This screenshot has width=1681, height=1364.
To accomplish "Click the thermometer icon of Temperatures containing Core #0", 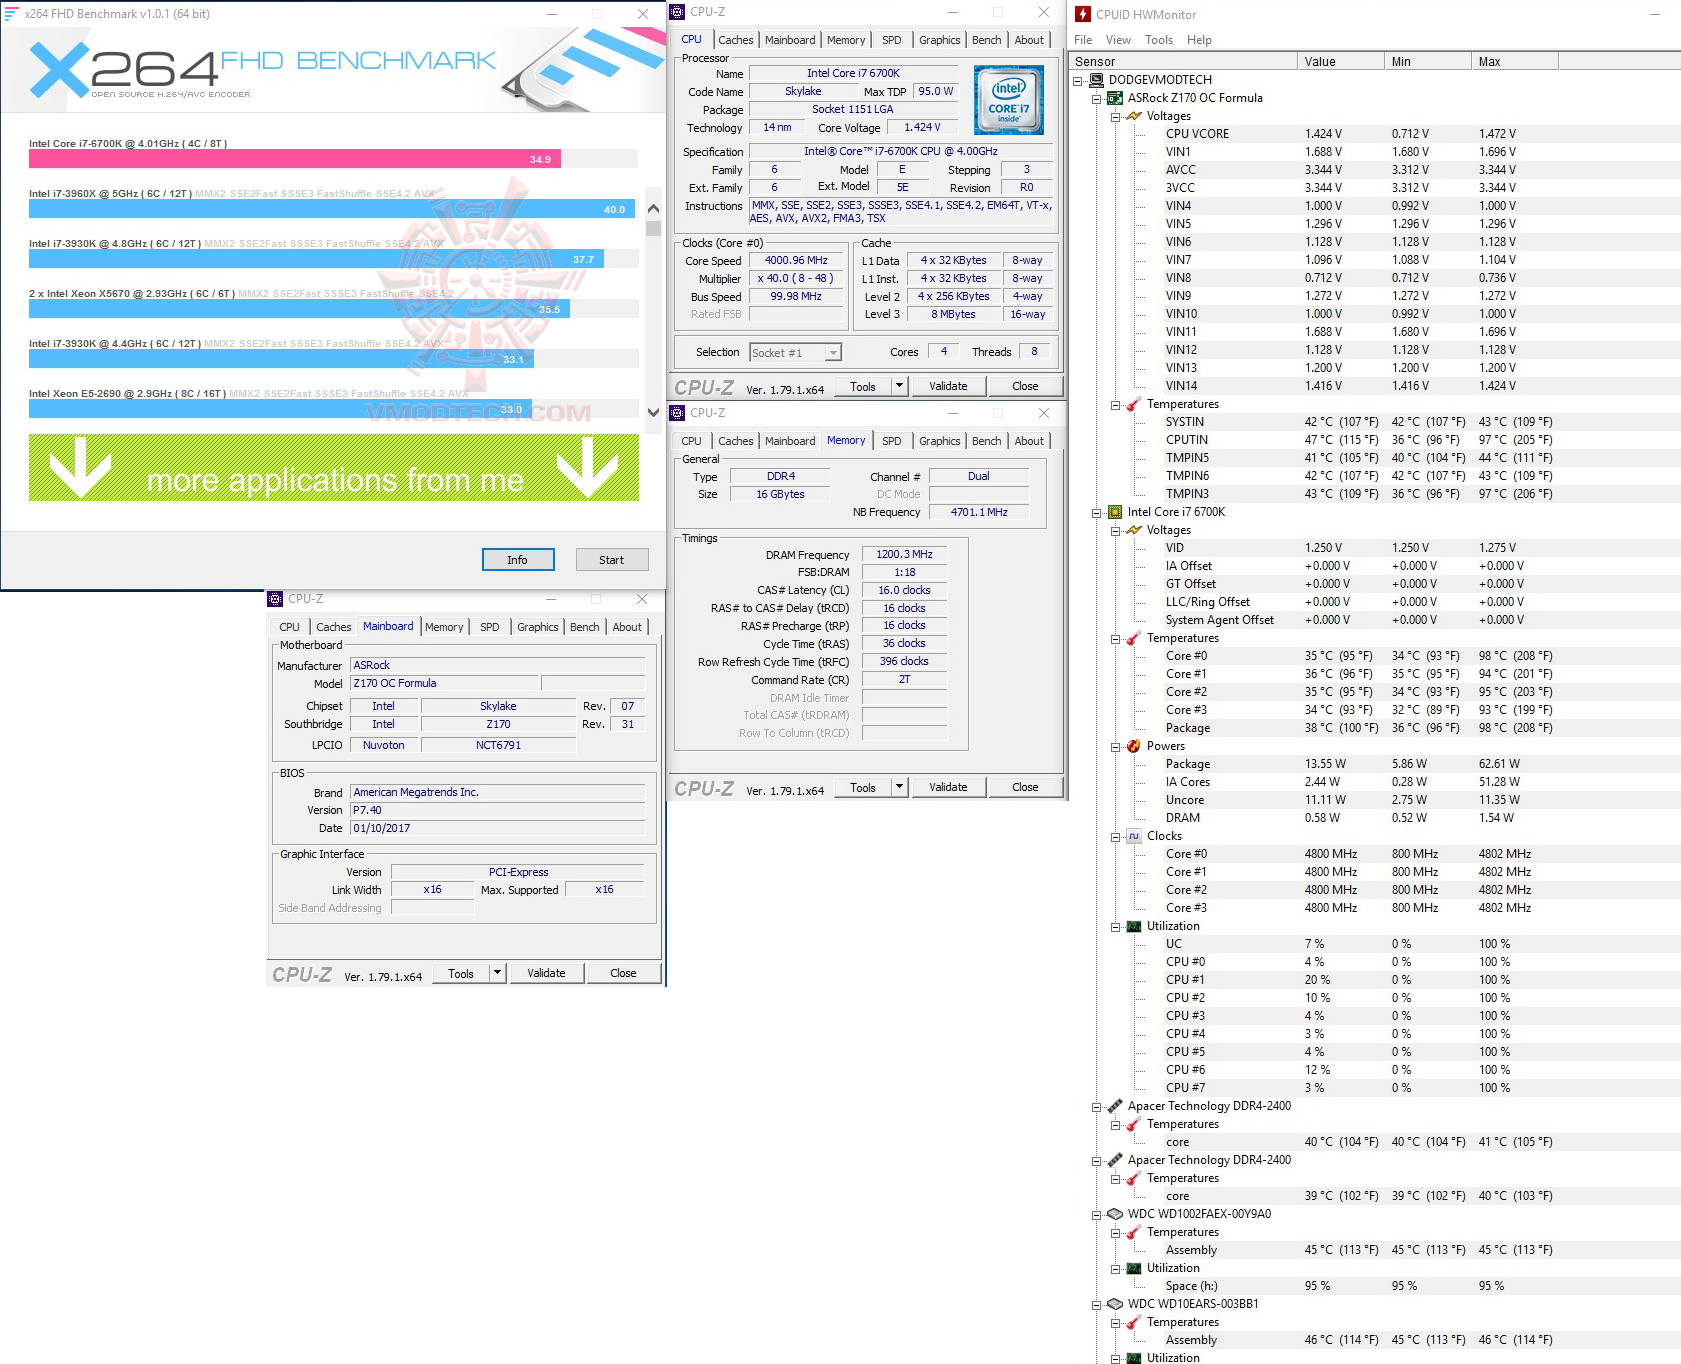I will 1134,638.
